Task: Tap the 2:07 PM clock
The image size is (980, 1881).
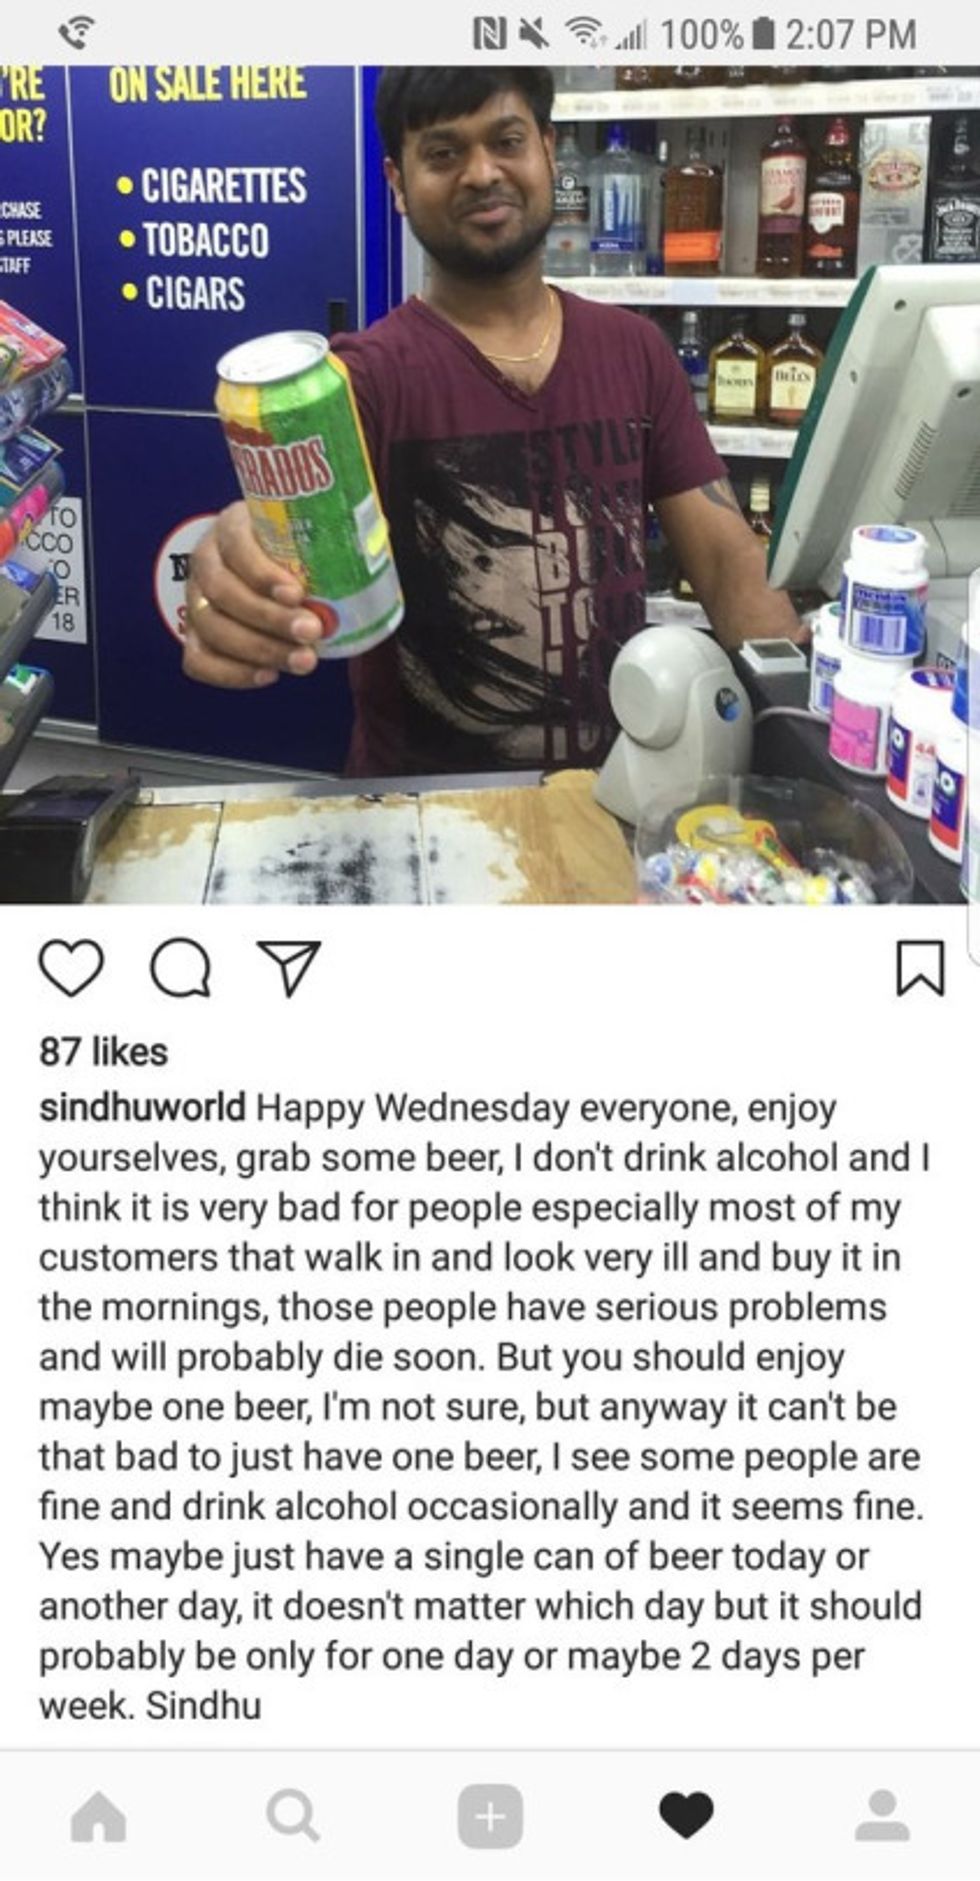Action: point(850,34)
